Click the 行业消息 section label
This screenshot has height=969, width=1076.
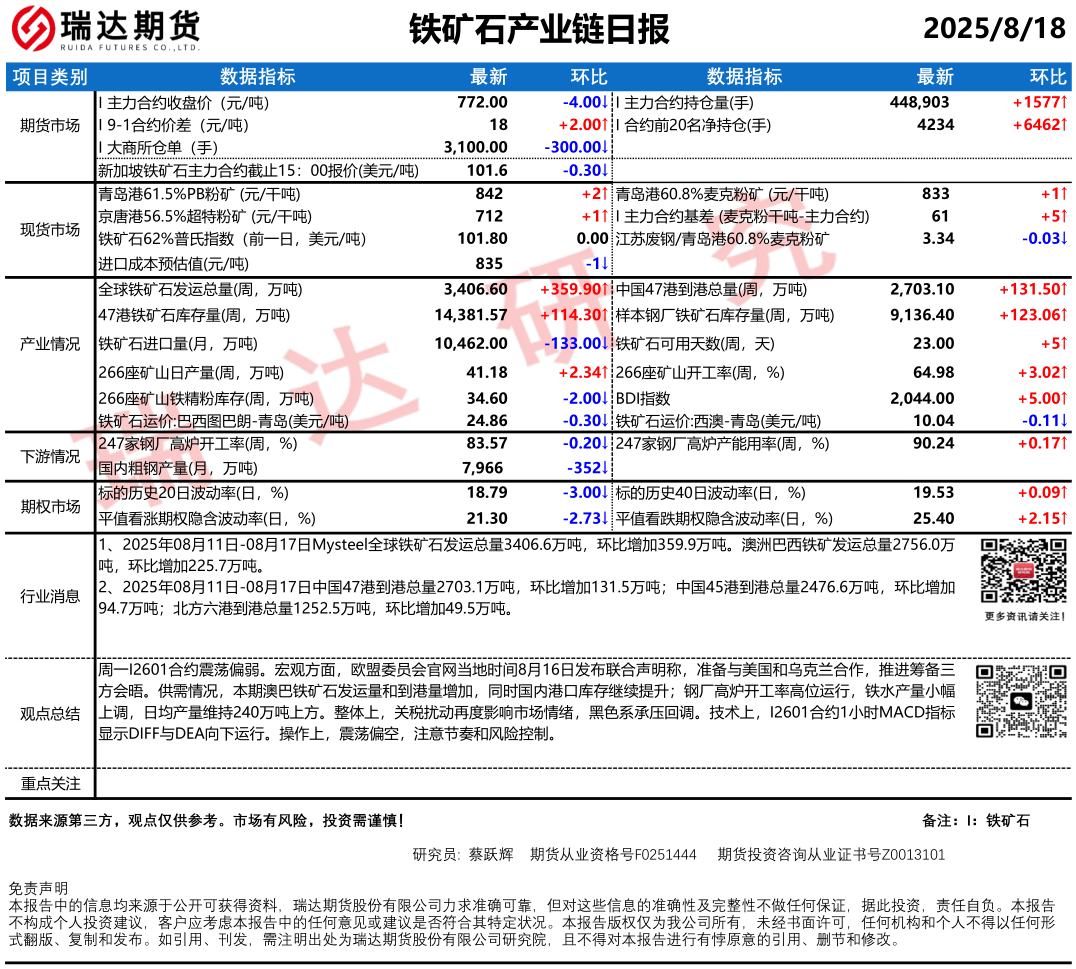pyautogui.click(x=50, y=596)
